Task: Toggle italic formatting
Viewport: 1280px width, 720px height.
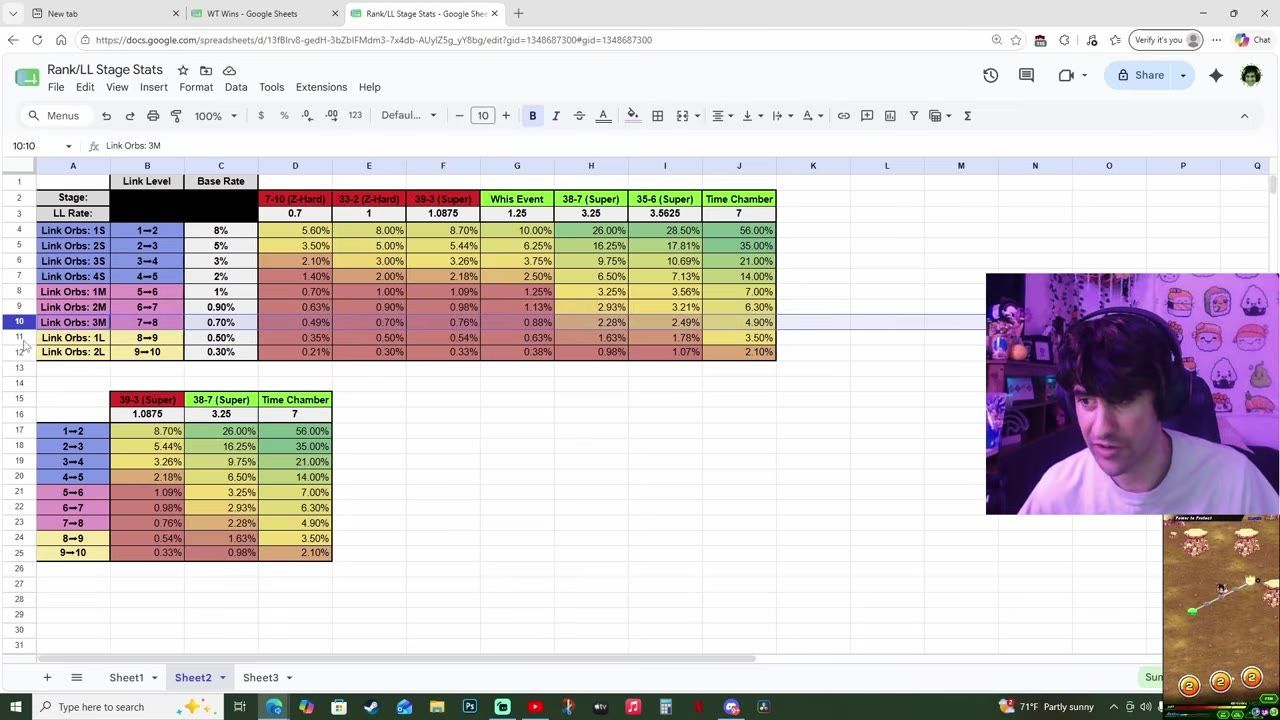Action: 556,116
